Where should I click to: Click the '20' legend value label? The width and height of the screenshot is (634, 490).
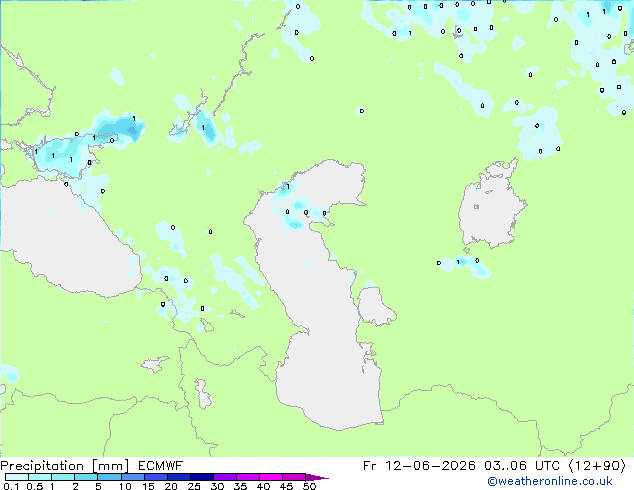click(x=171, y=486)
